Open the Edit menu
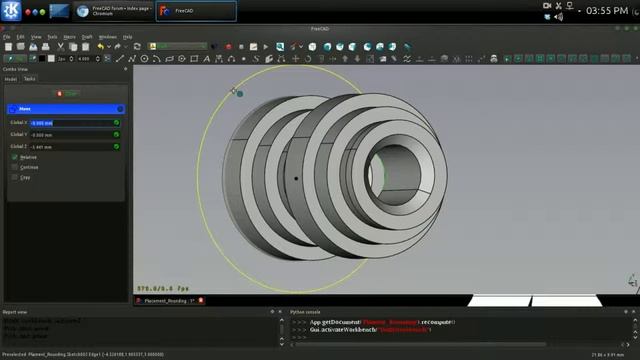 pos(20,37)
